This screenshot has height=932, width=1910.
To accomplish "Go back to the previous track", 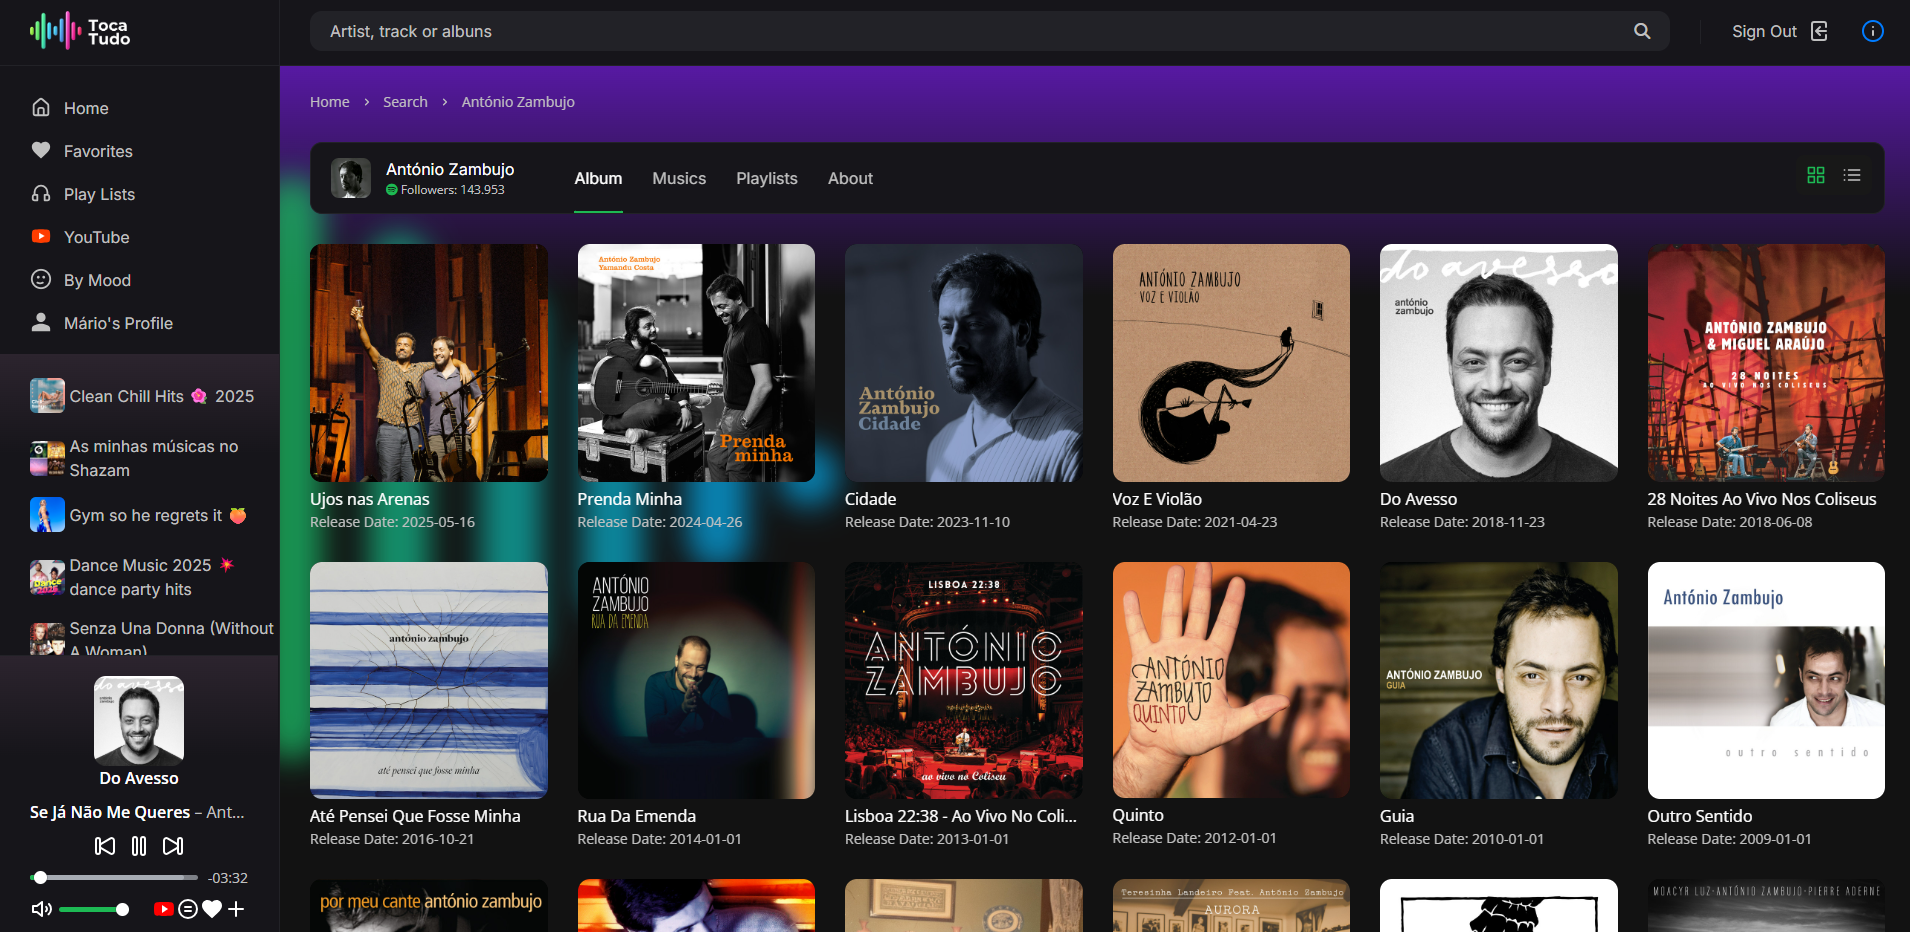I will (x=104, y=846).
